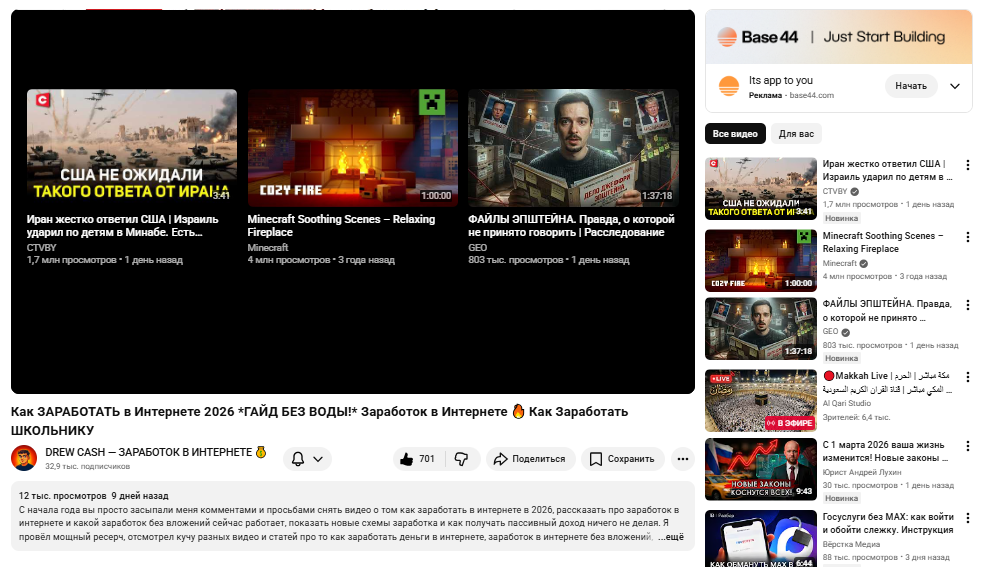982x567 pixels.
Task: Open Base 44 ad banner
Action: coord(839,36)
